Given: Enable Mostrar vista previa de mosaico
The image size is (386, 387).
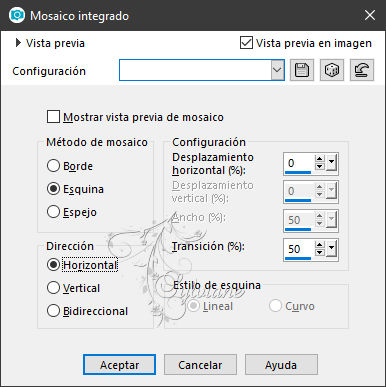Looking at the screenshot, I should (x=53, y=117).
